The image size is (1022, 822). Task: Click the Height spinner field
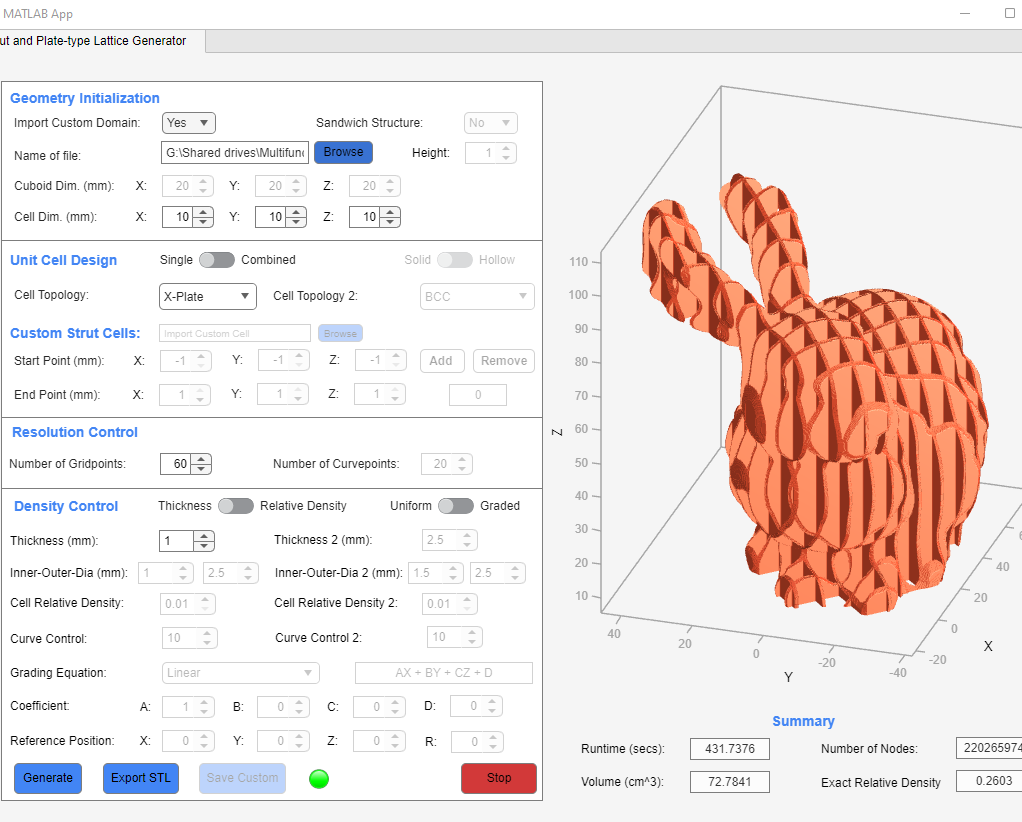tap(491, 153)
